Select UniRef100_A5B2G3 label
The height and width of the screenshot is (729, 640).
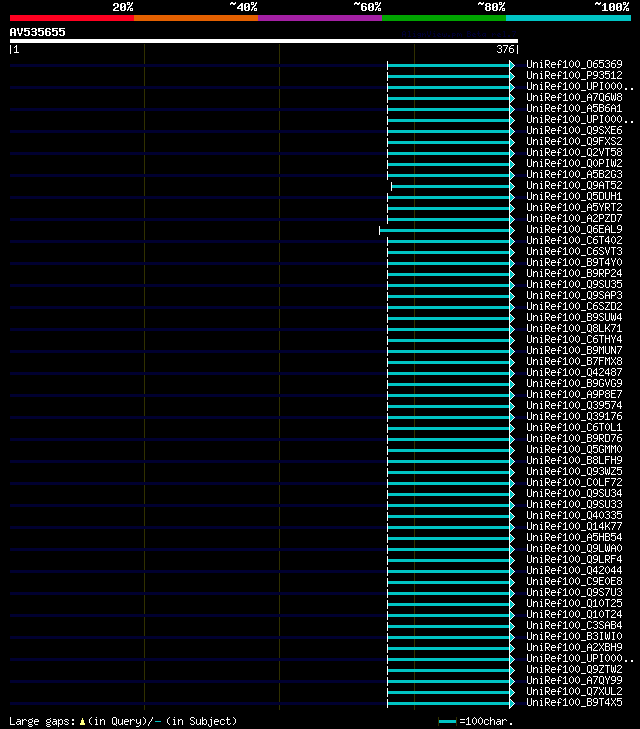point(574,174)
